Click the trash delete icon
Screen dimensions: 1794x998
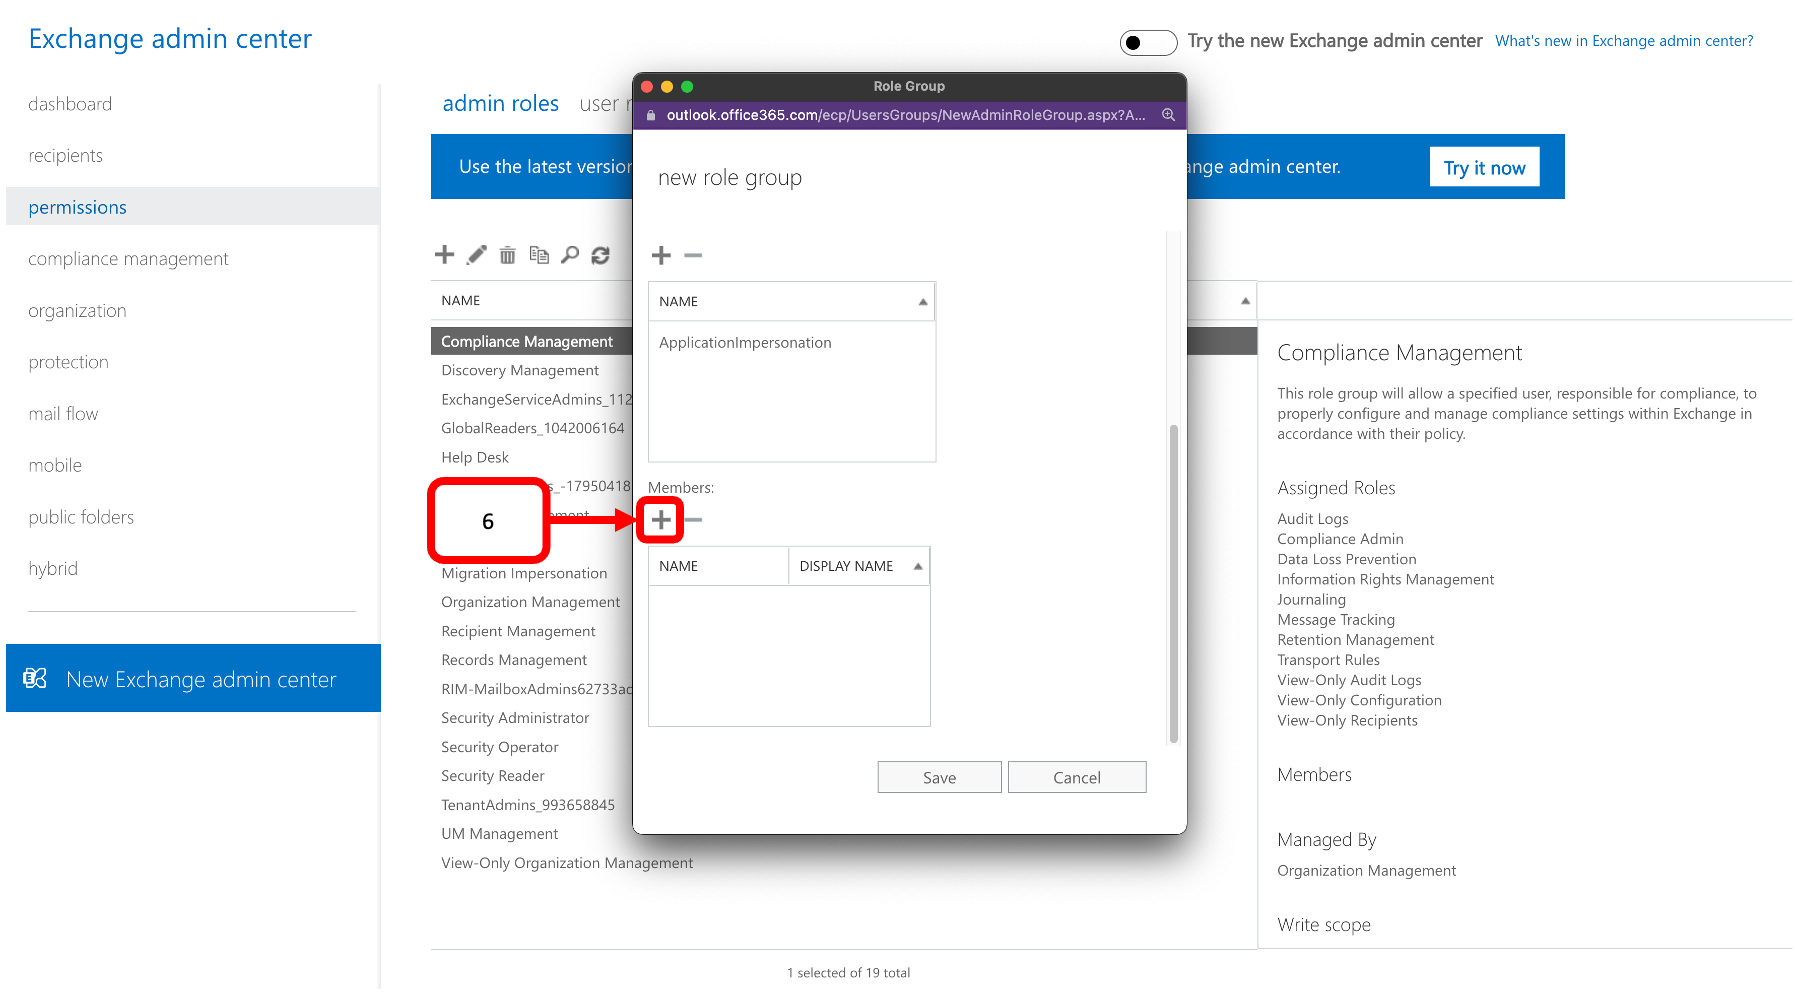(508, 255)
